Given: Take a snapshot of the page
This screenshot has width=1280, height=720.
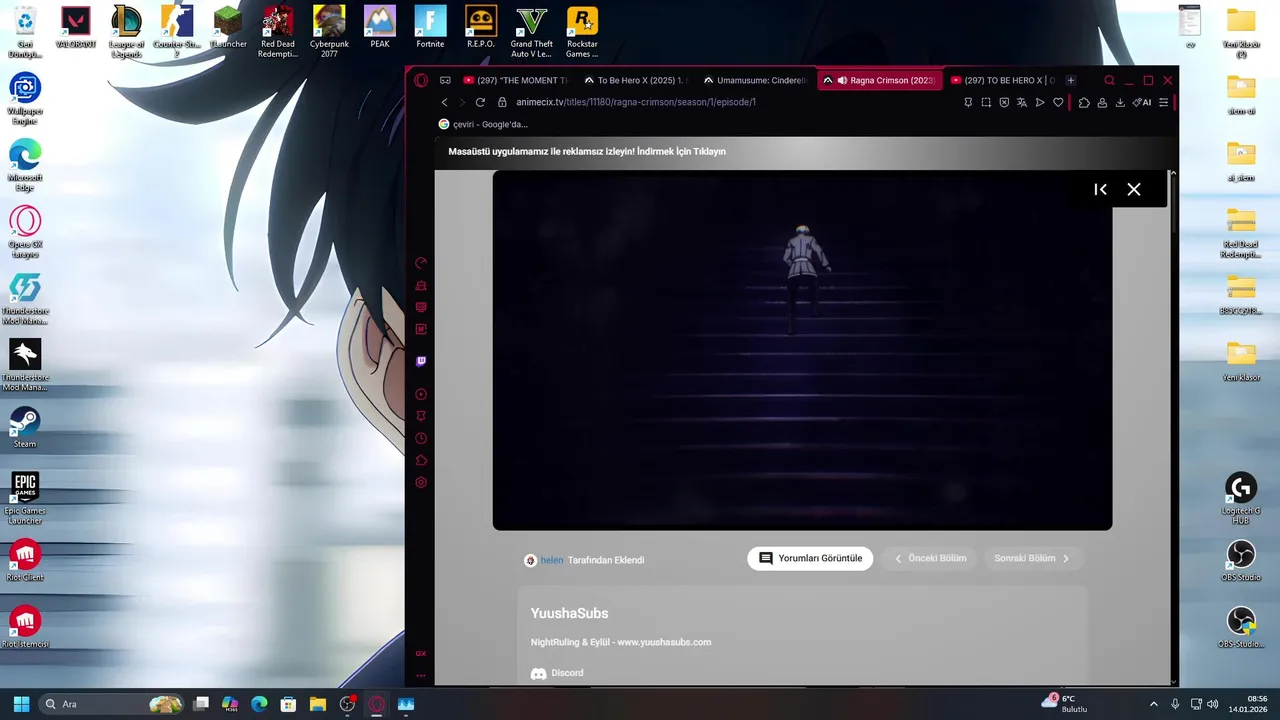Looking at the screenshot, I should coord(986,102).
